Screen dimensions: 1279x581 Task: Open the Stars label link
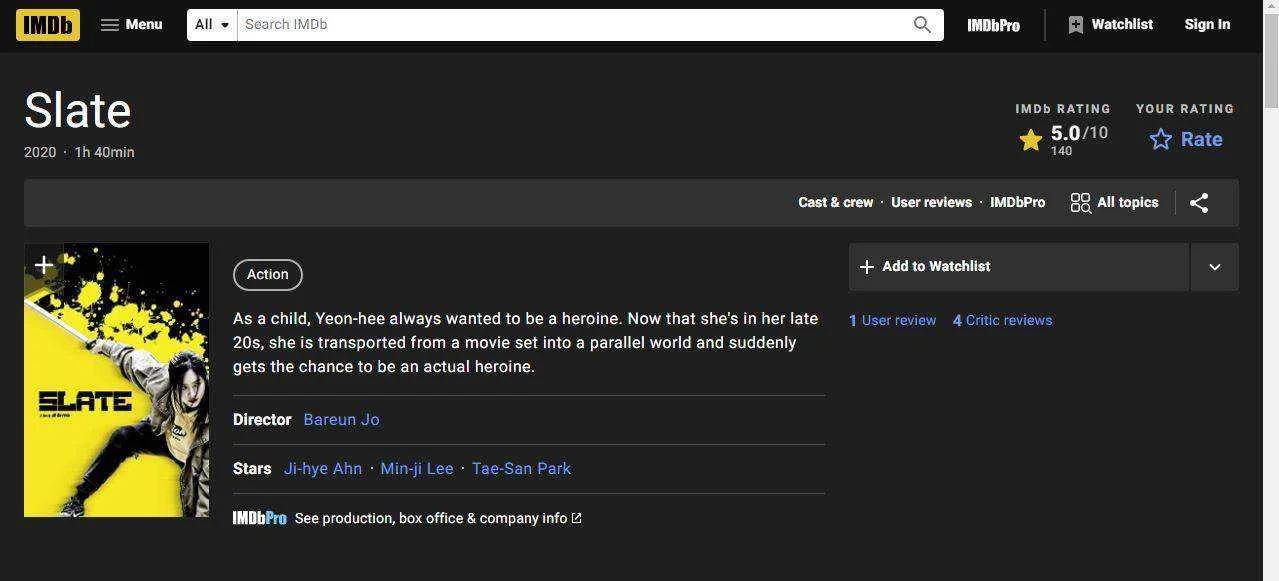point(252,469)
